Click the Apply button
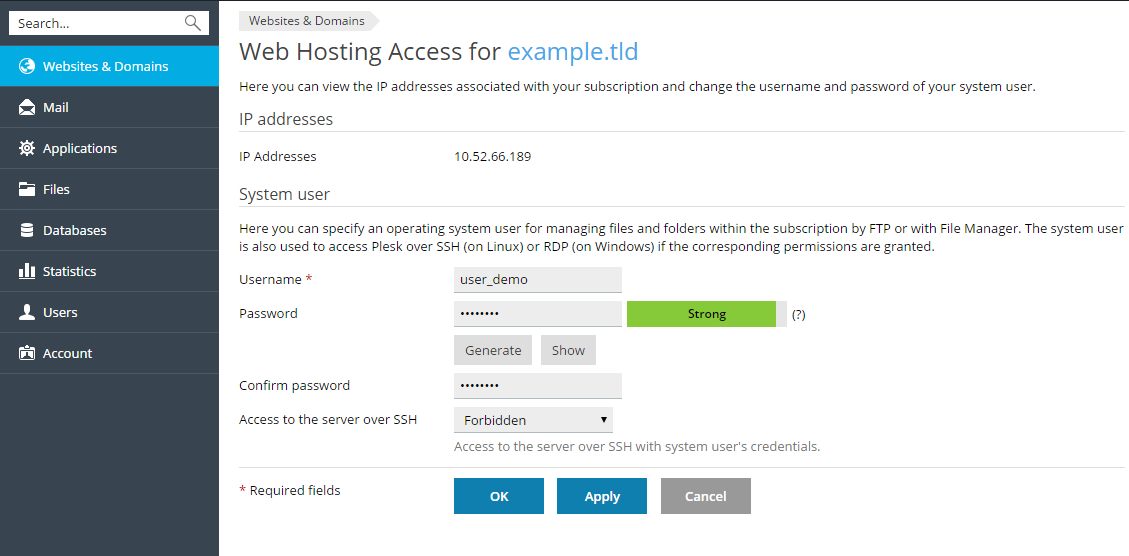The image size is (1129, 556). point(601,496)
